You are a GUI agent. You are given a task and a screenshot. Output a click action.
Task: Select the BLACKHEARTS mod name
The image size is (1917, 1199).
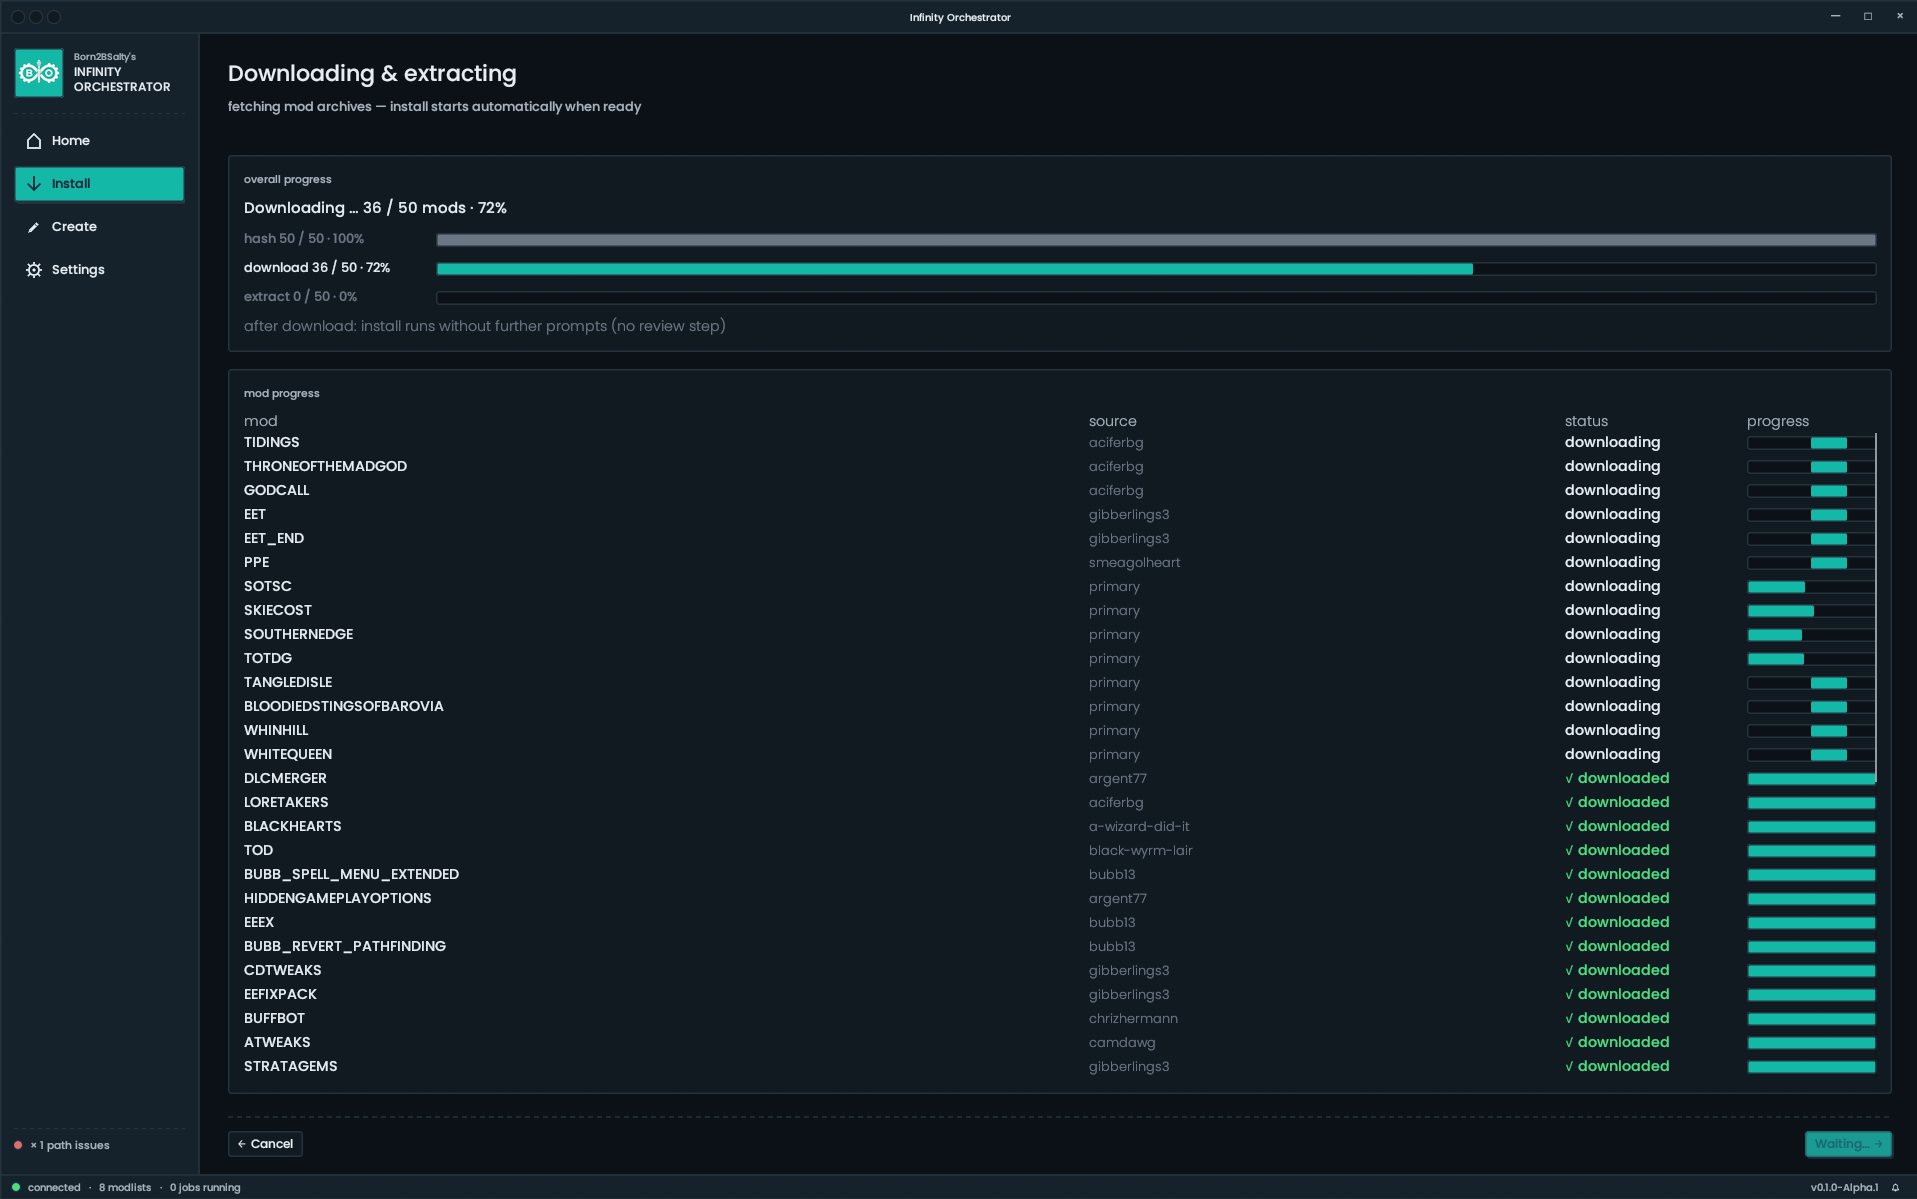(x=293, y=826)
